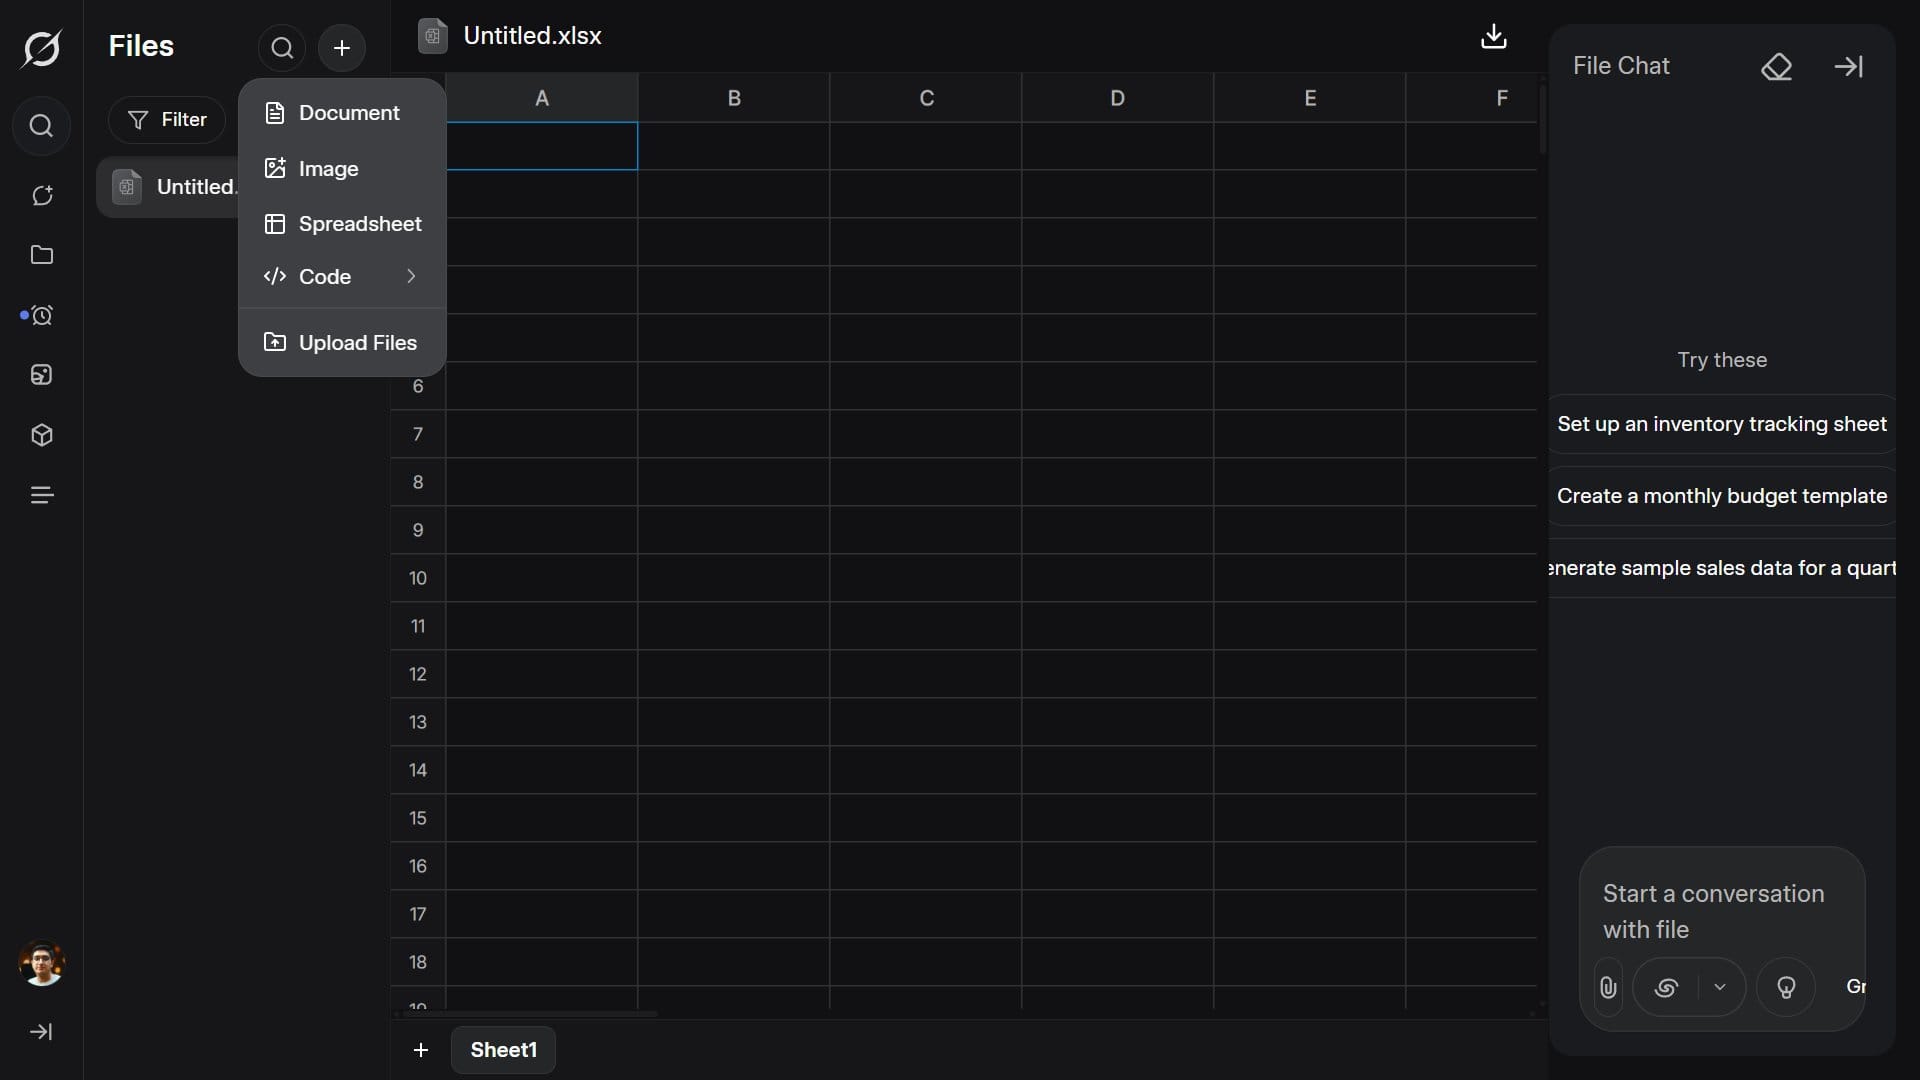Image resolution: width=1920 pixels, height=1080 pixels.
Task: Add a new sheet with plus button
Action: 421,1050
